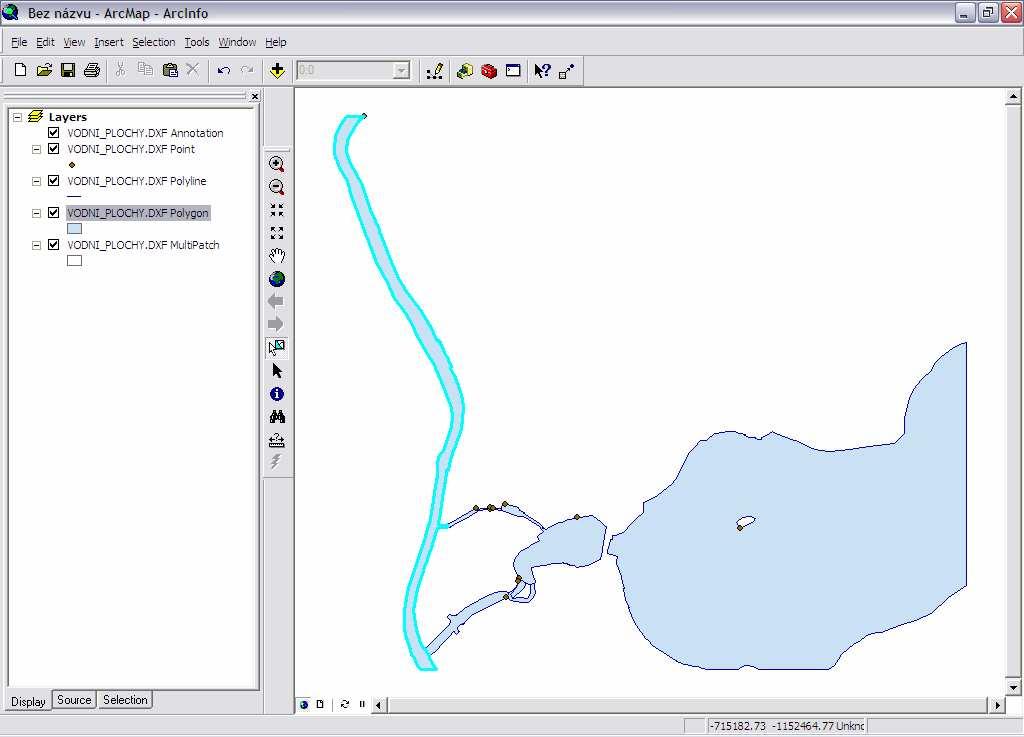Go back to previous extent arrow
Viewport: 1024px width, 737px height.
[x=276, y=302]
